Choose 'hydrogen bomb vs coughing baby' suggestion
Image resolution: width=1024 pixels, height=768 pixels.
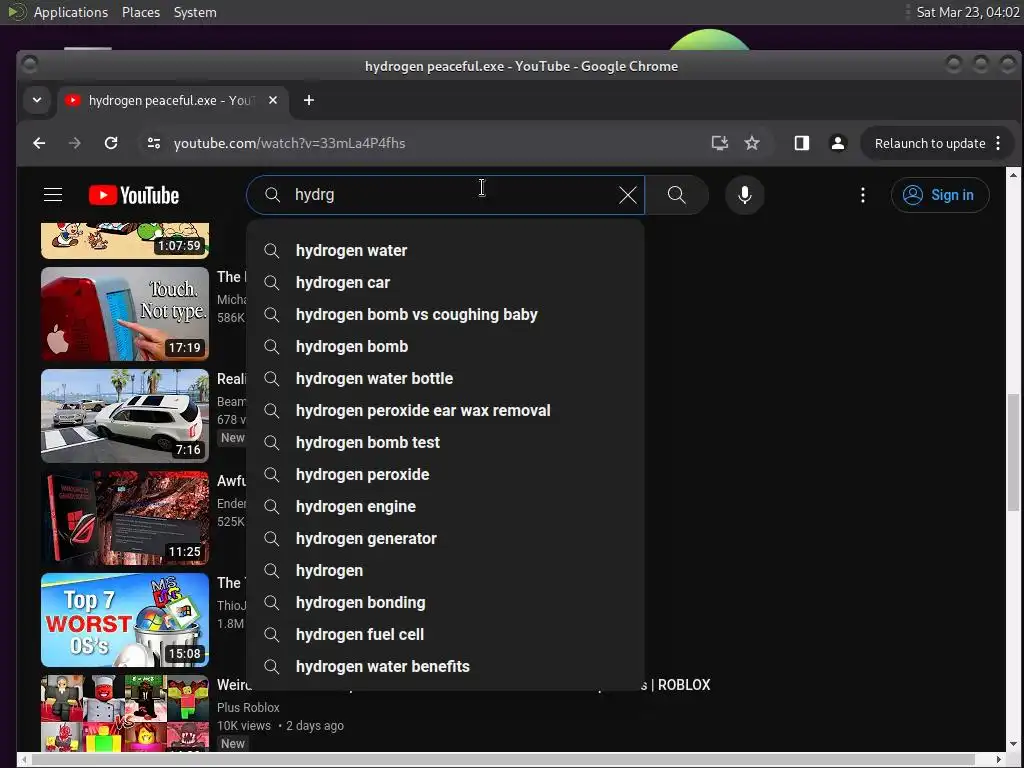click(445, 314)
